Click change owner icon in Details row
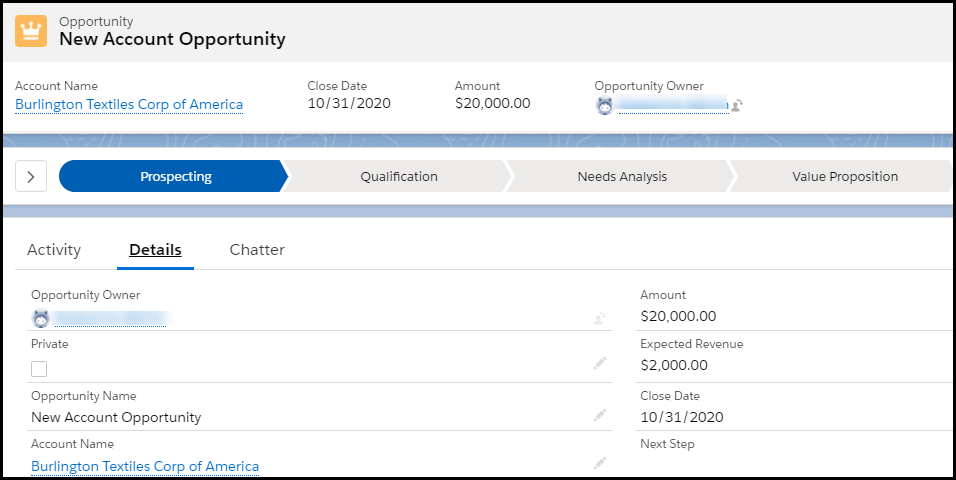The width and height of the screenshot is (956, 480). (600, 319)
